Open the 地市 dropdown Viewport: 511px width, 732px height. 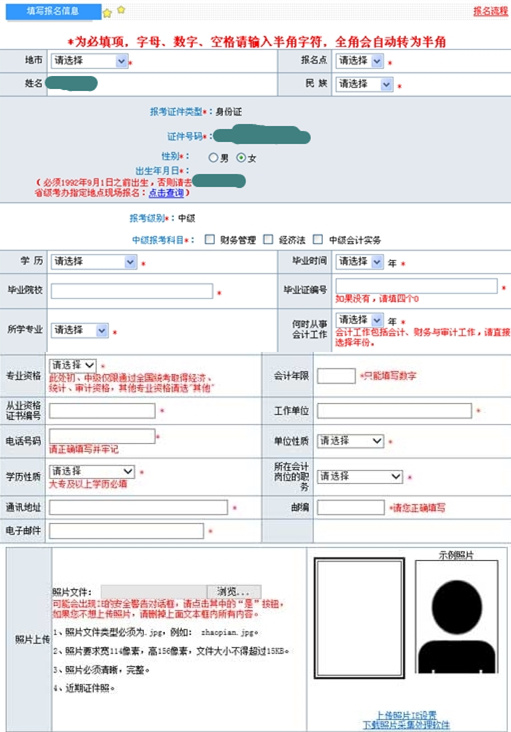[90, 61]
